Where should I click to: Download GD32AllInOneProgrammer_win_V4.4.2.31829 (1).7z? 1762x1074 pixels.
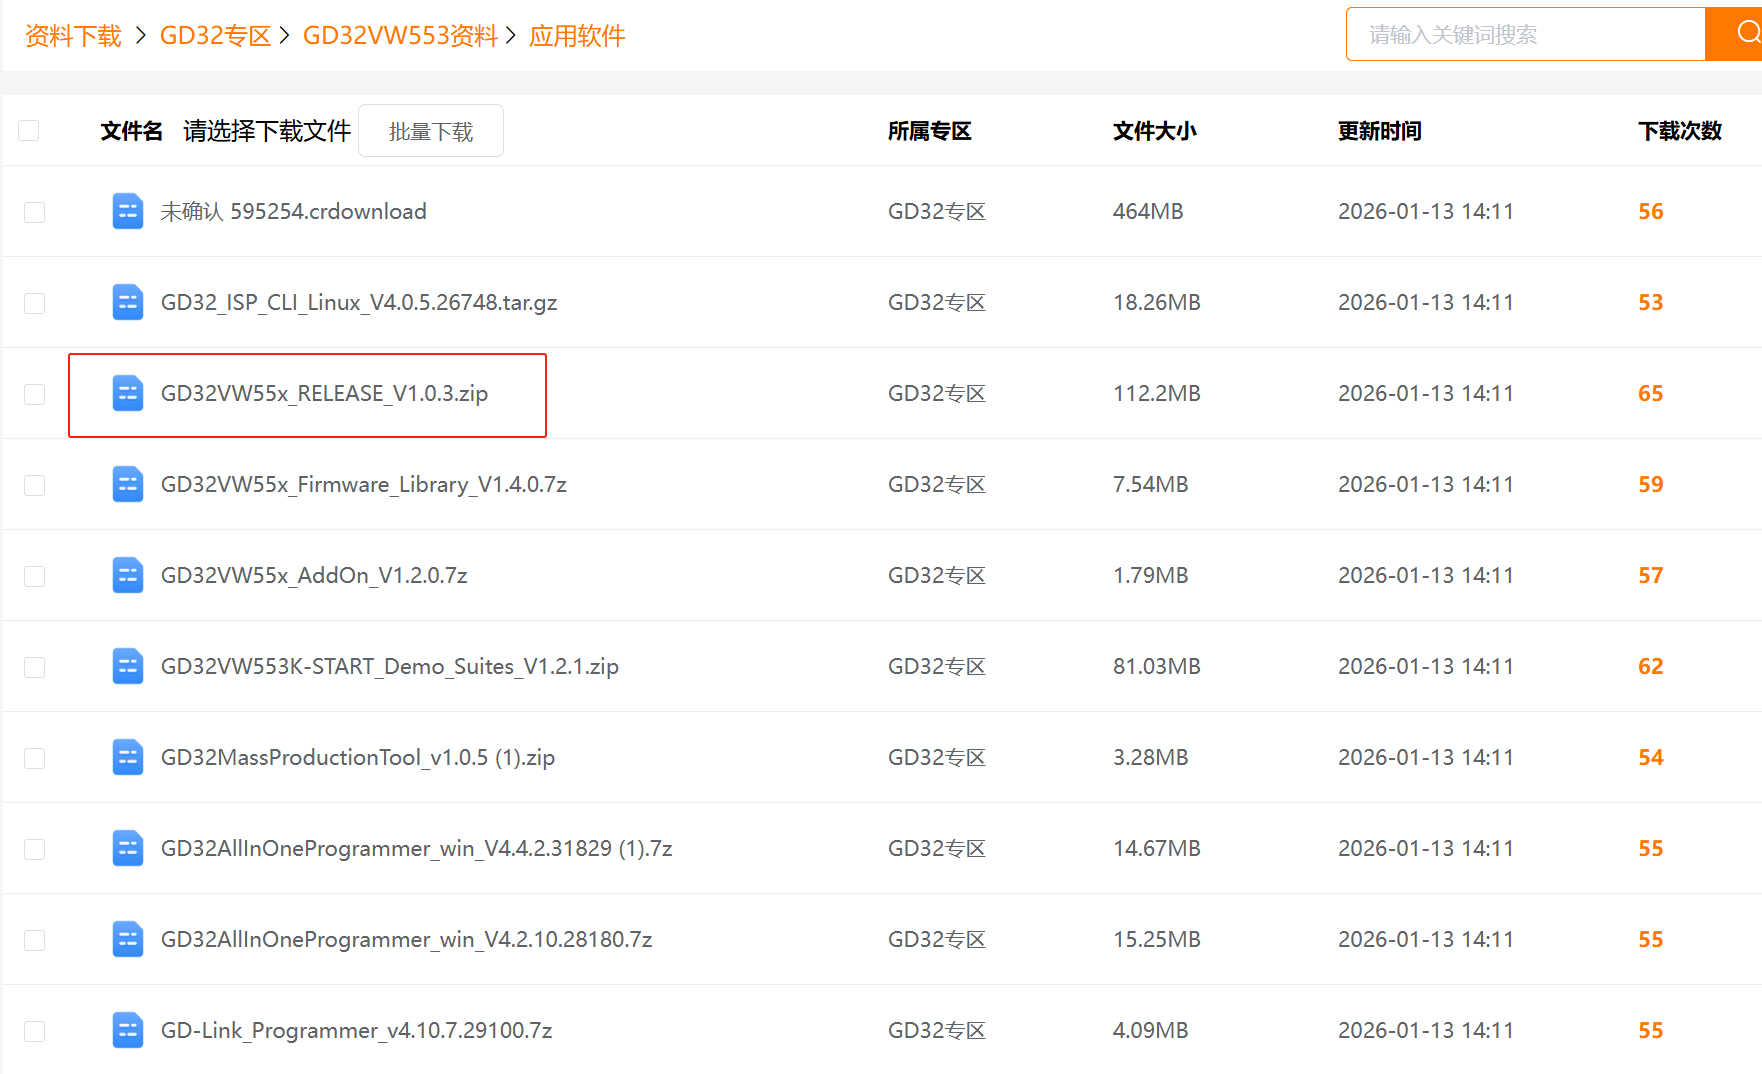tap(417, 848)
